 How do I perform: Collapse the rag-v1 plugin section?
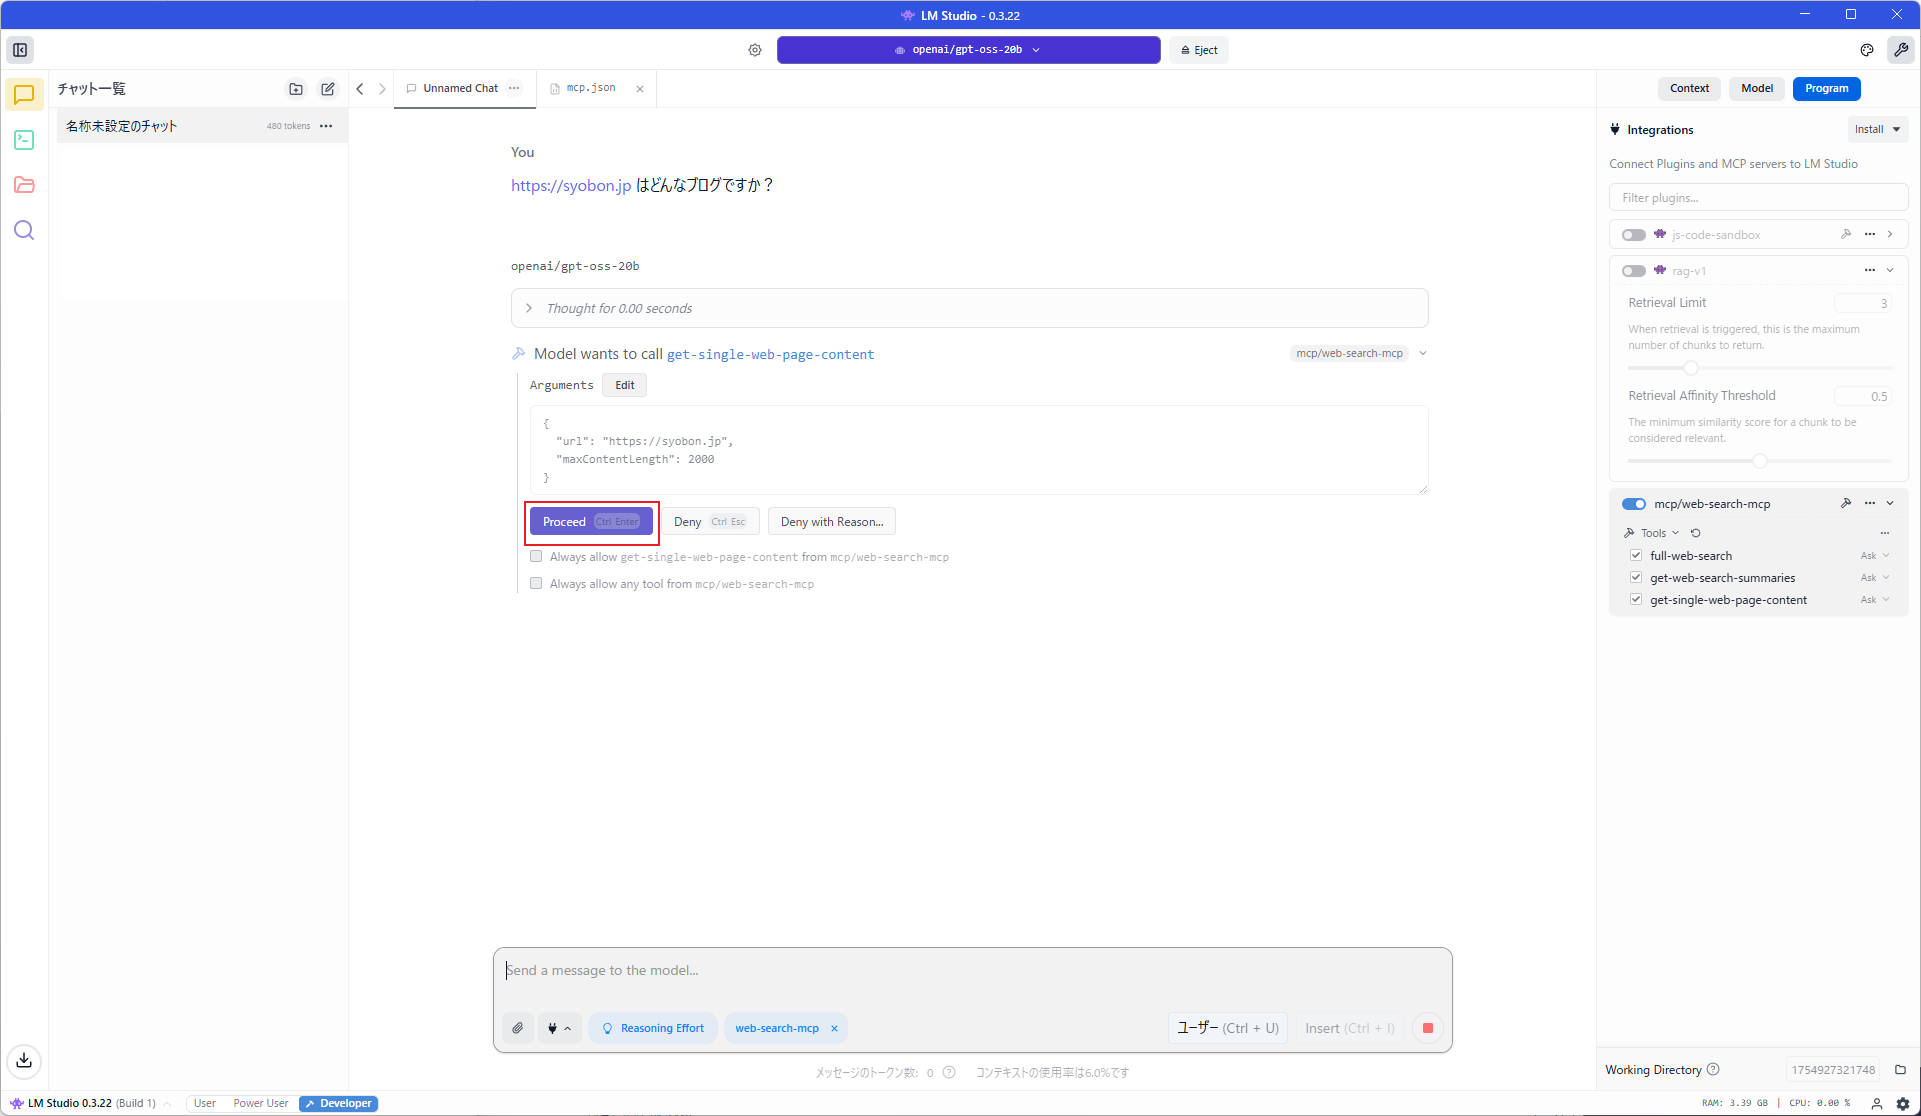tap(1890, 270)
